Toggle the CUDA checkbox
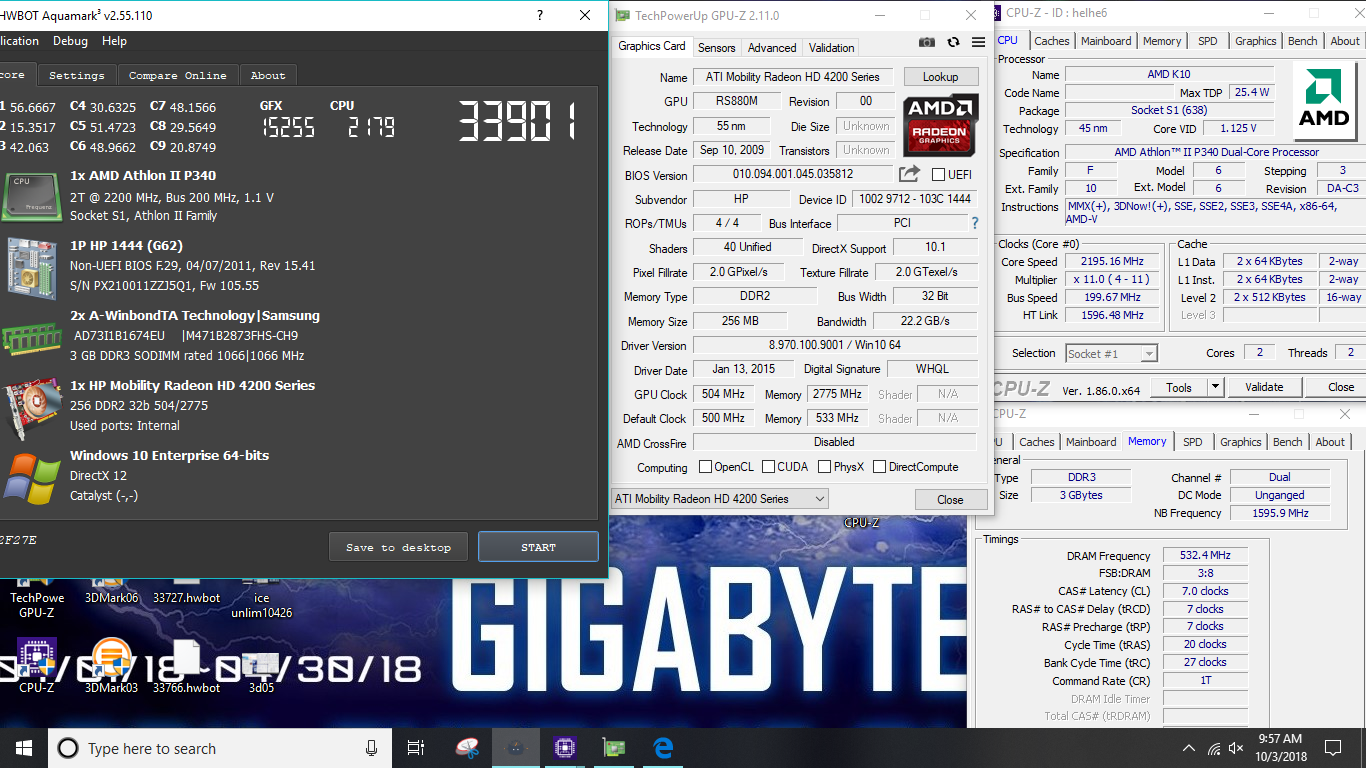This screenshot has height=768, width=1366. point(768,467)
